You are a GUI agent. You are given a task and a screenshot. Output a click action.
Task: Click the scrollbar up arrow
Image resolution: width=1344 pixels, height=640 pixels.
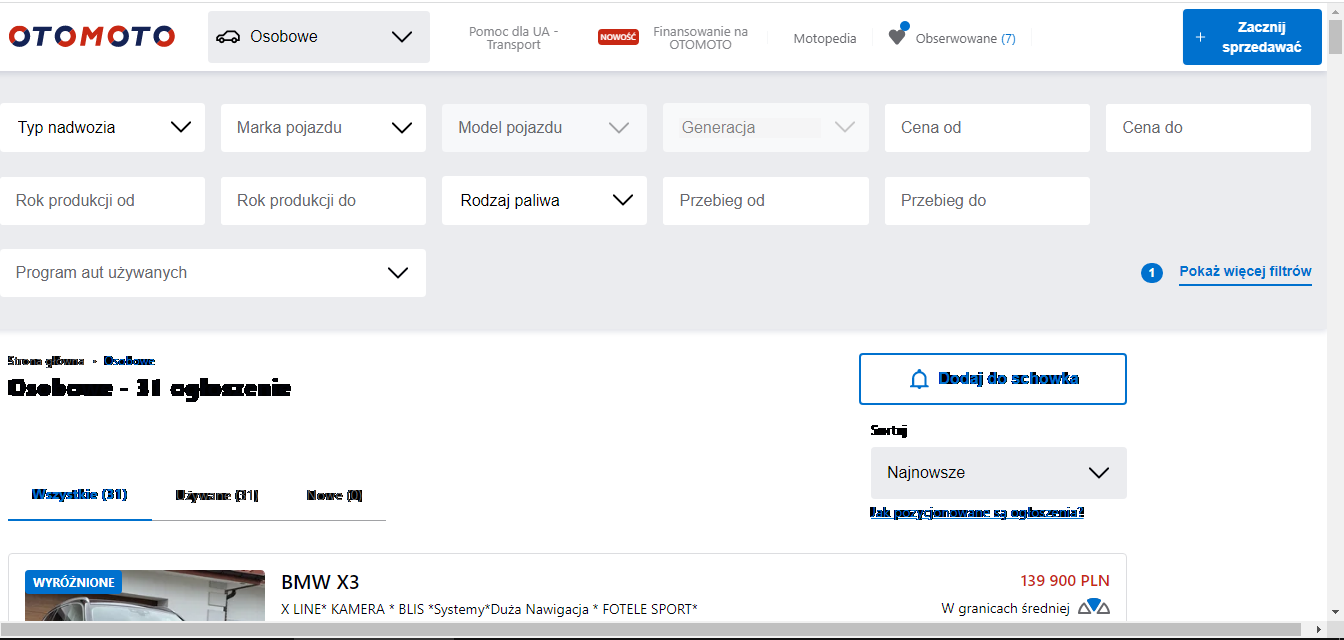click(1335, 9)
